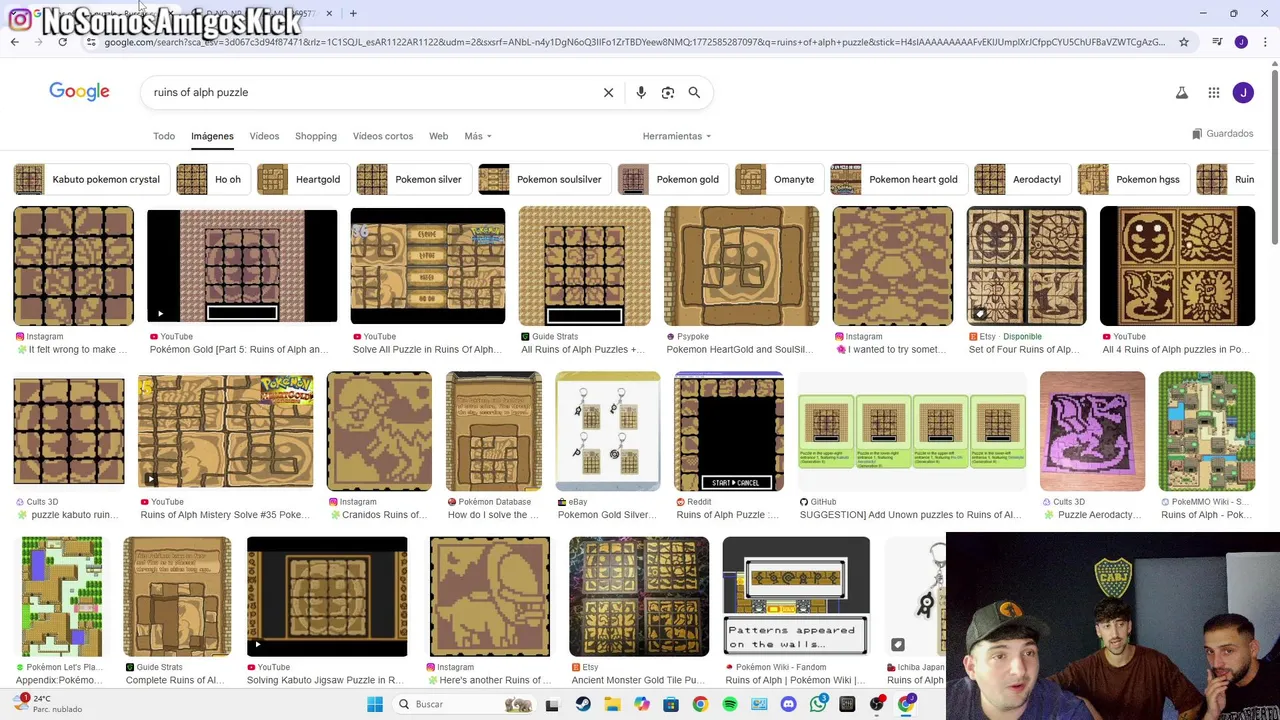
Task: Open Etsy Set of Four Ruins image
Action: coord(1026,266)
